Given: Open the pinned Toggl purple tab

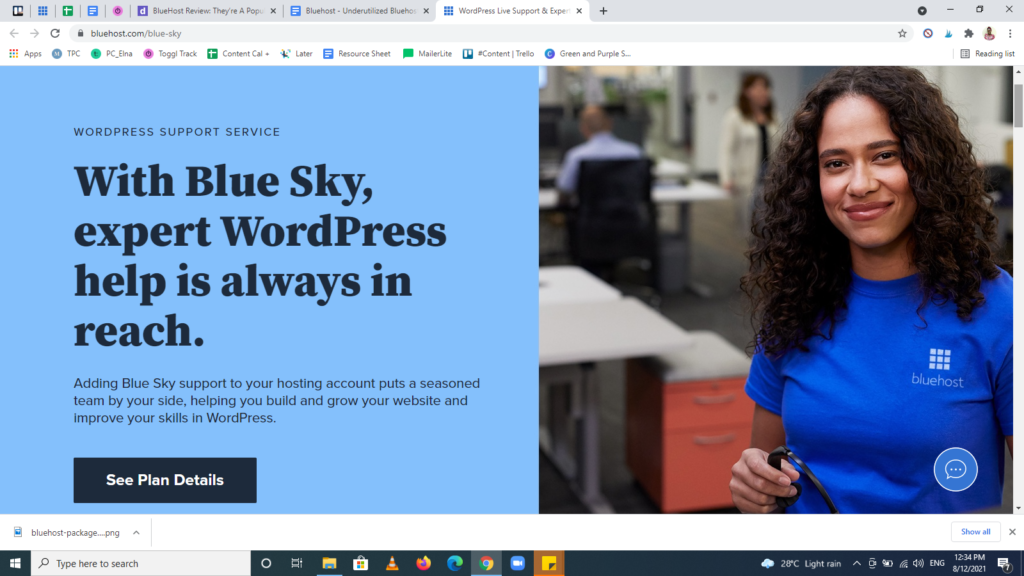Looking at the screenshot, I should tap(118, 10).
